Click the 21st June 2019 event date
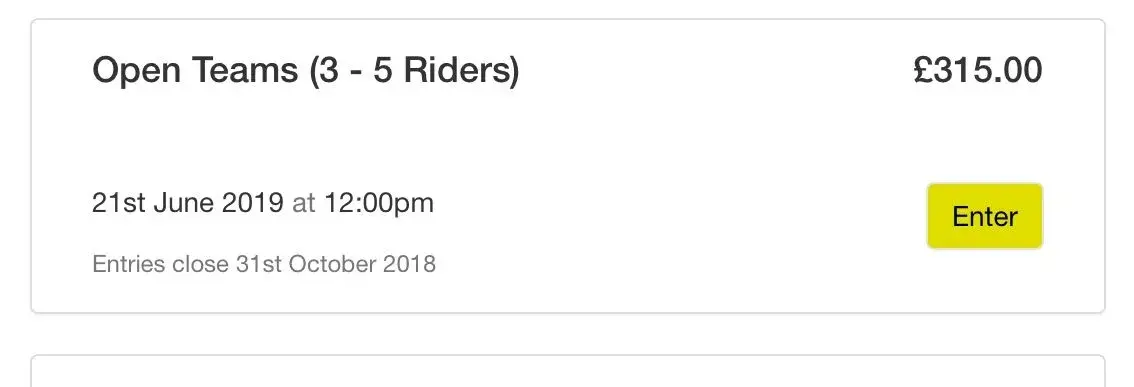1134x387 pixels. [188, 203]
